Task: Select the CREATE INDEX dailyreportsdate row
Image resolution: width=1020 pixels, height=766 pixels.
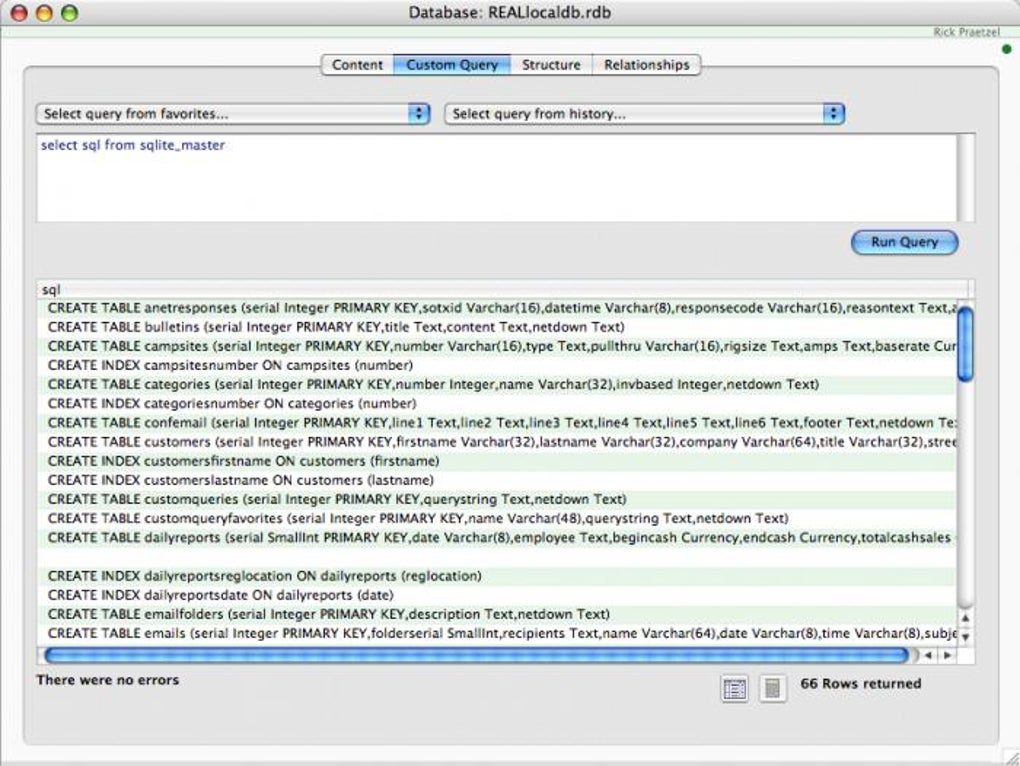Action: click(x=497, y=596)
